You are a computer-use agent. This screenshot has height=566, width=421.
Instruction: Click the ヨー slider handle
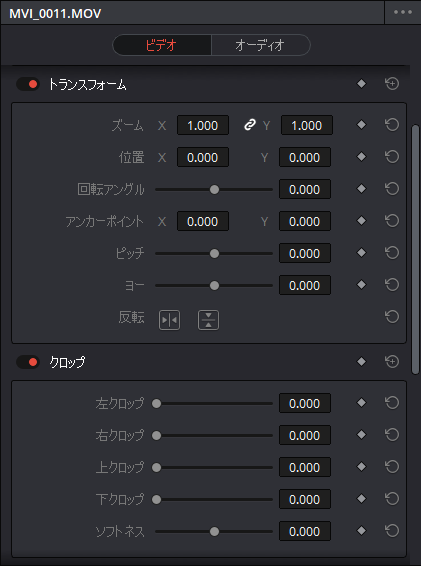pyautogui.click(x=214, y=286)
